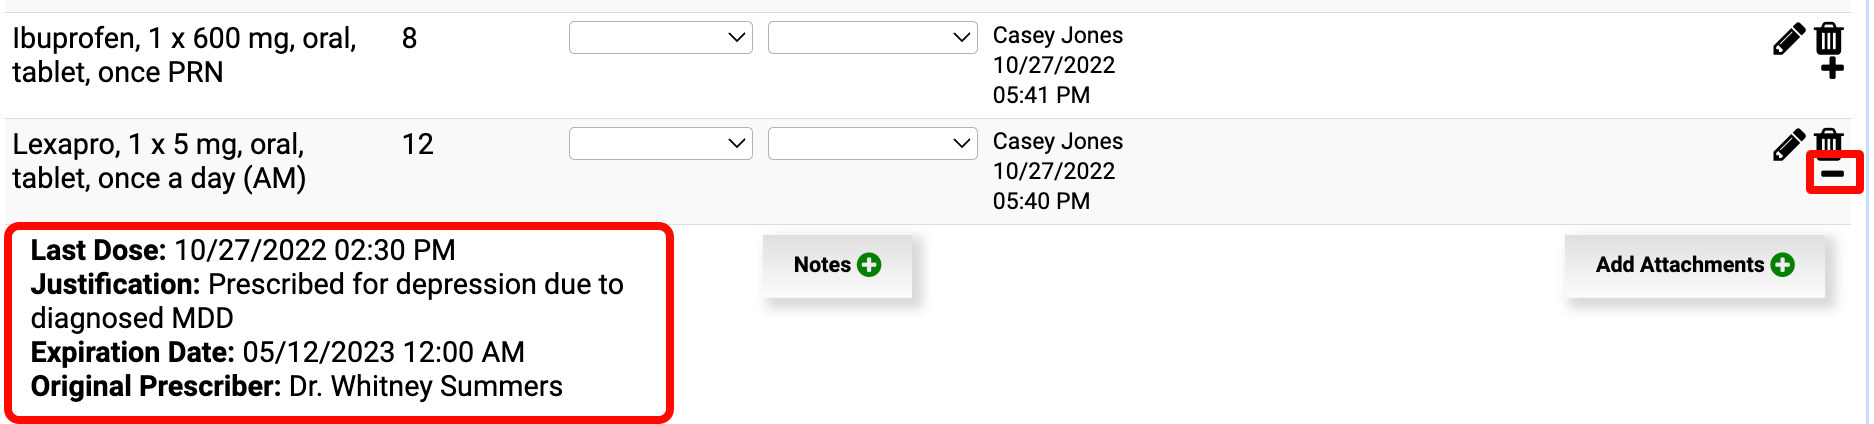Collapse Lexapro details with the minus icon

(1833, 173)
